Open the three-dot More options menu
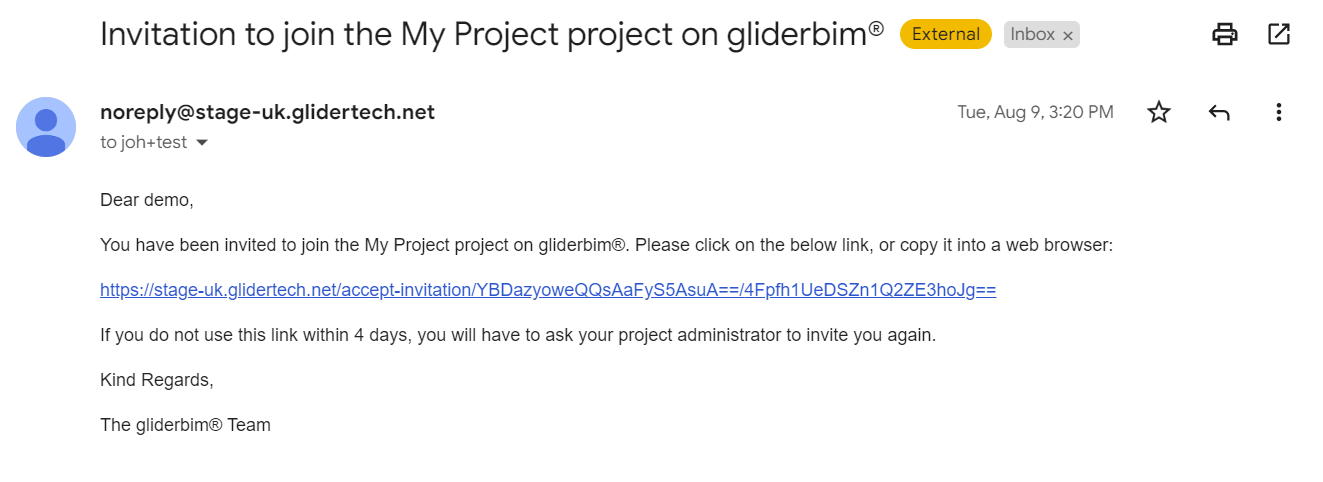1323x482 pixels. tap(1278, 112)
